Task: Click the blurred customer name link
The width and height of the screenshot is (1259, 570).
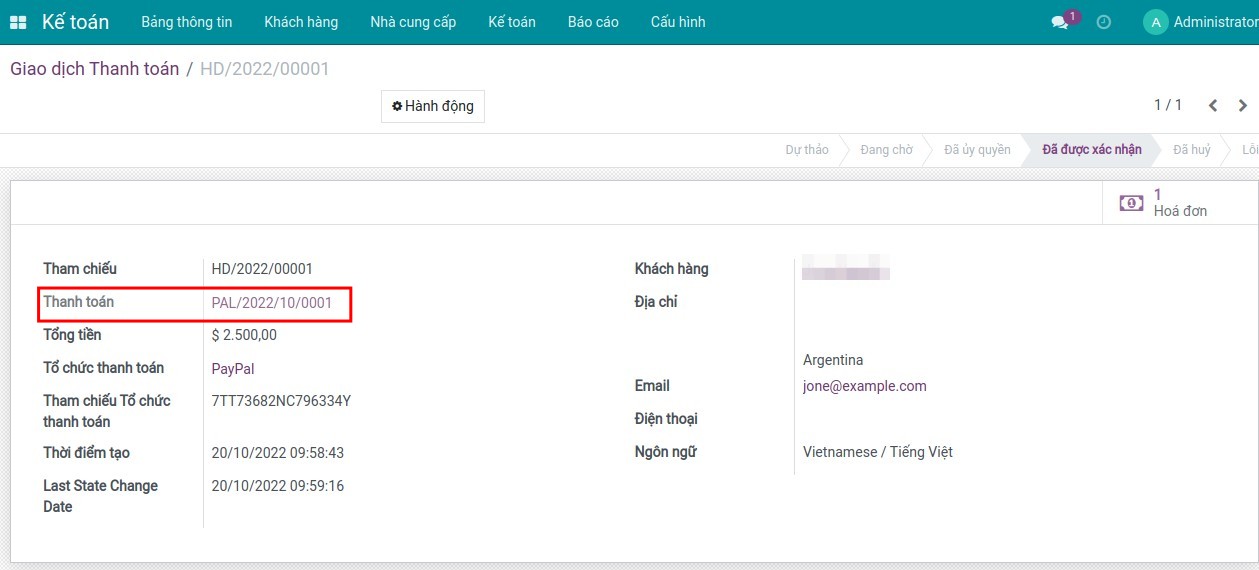Action: coord(846,268)
